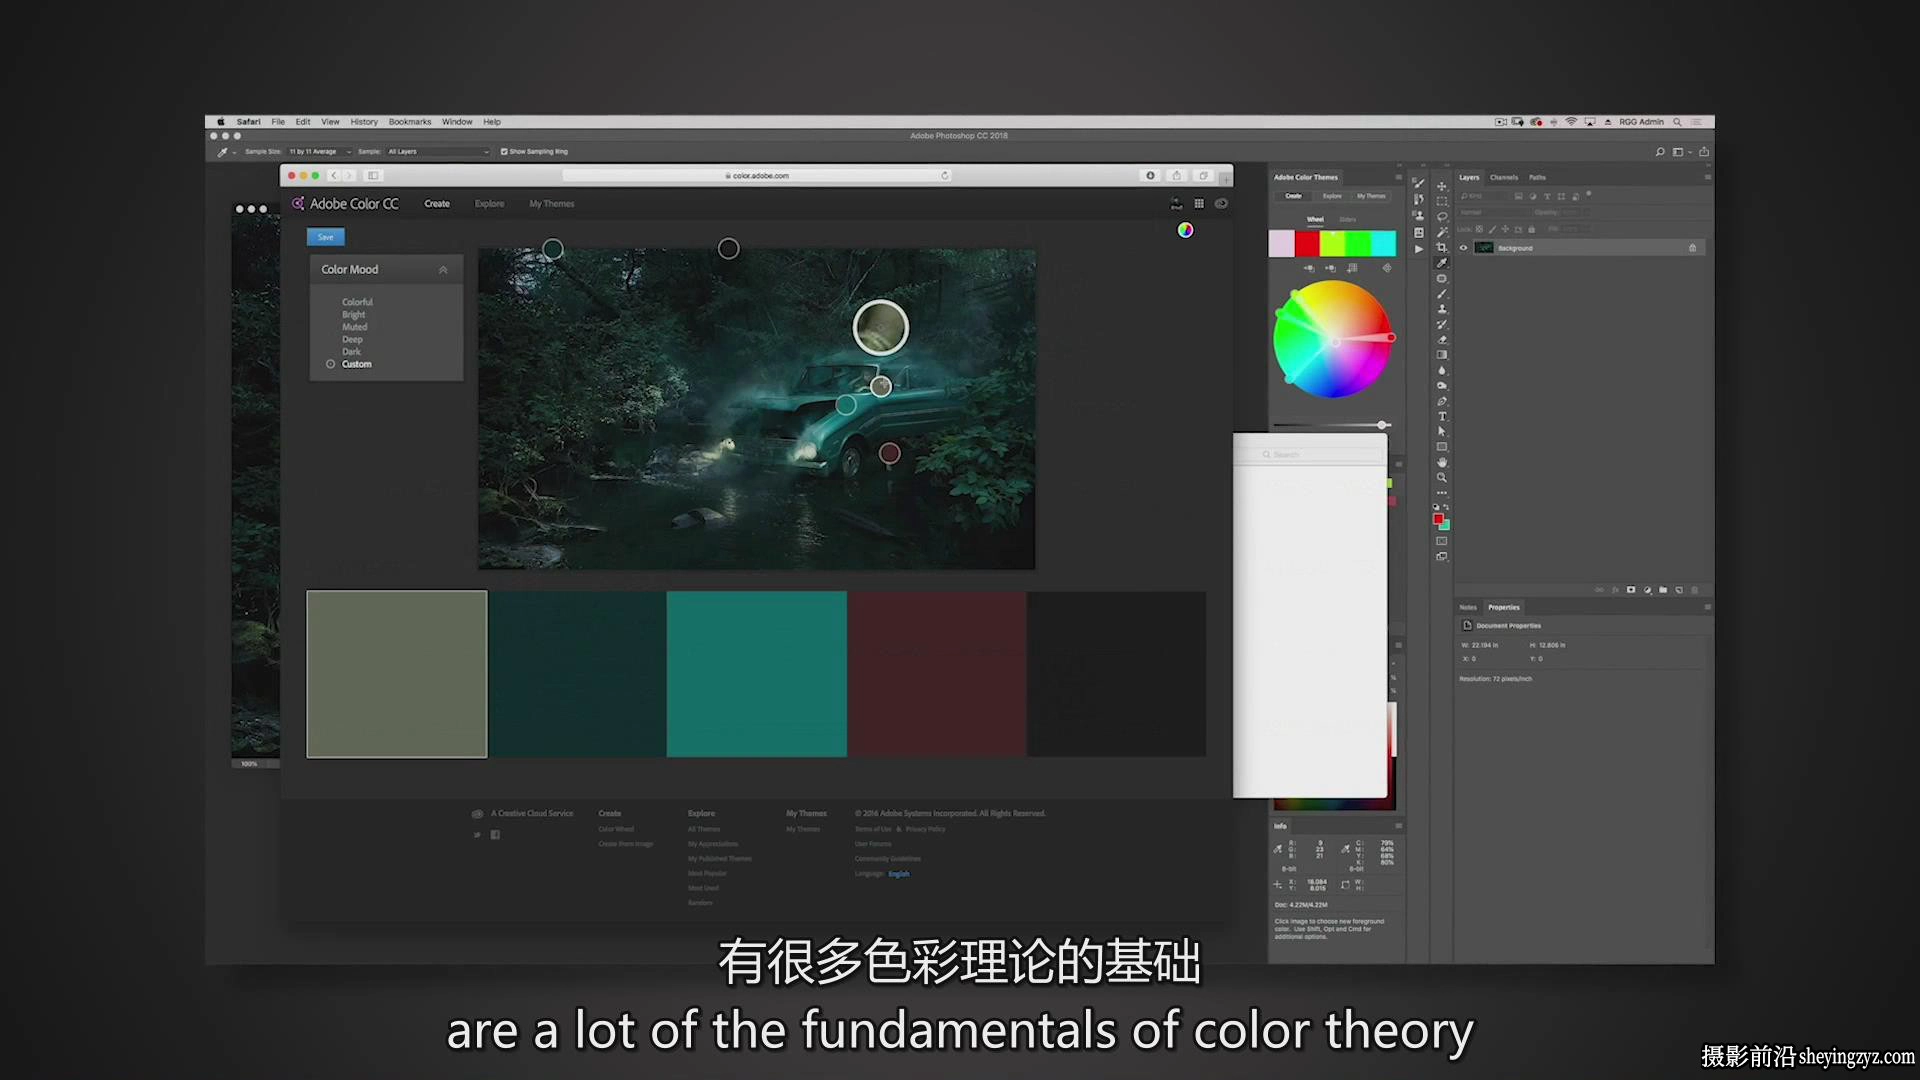Click the Photoshop search magnifier icon
The image size is (1920, 1080).
(x=1660, y=152)
